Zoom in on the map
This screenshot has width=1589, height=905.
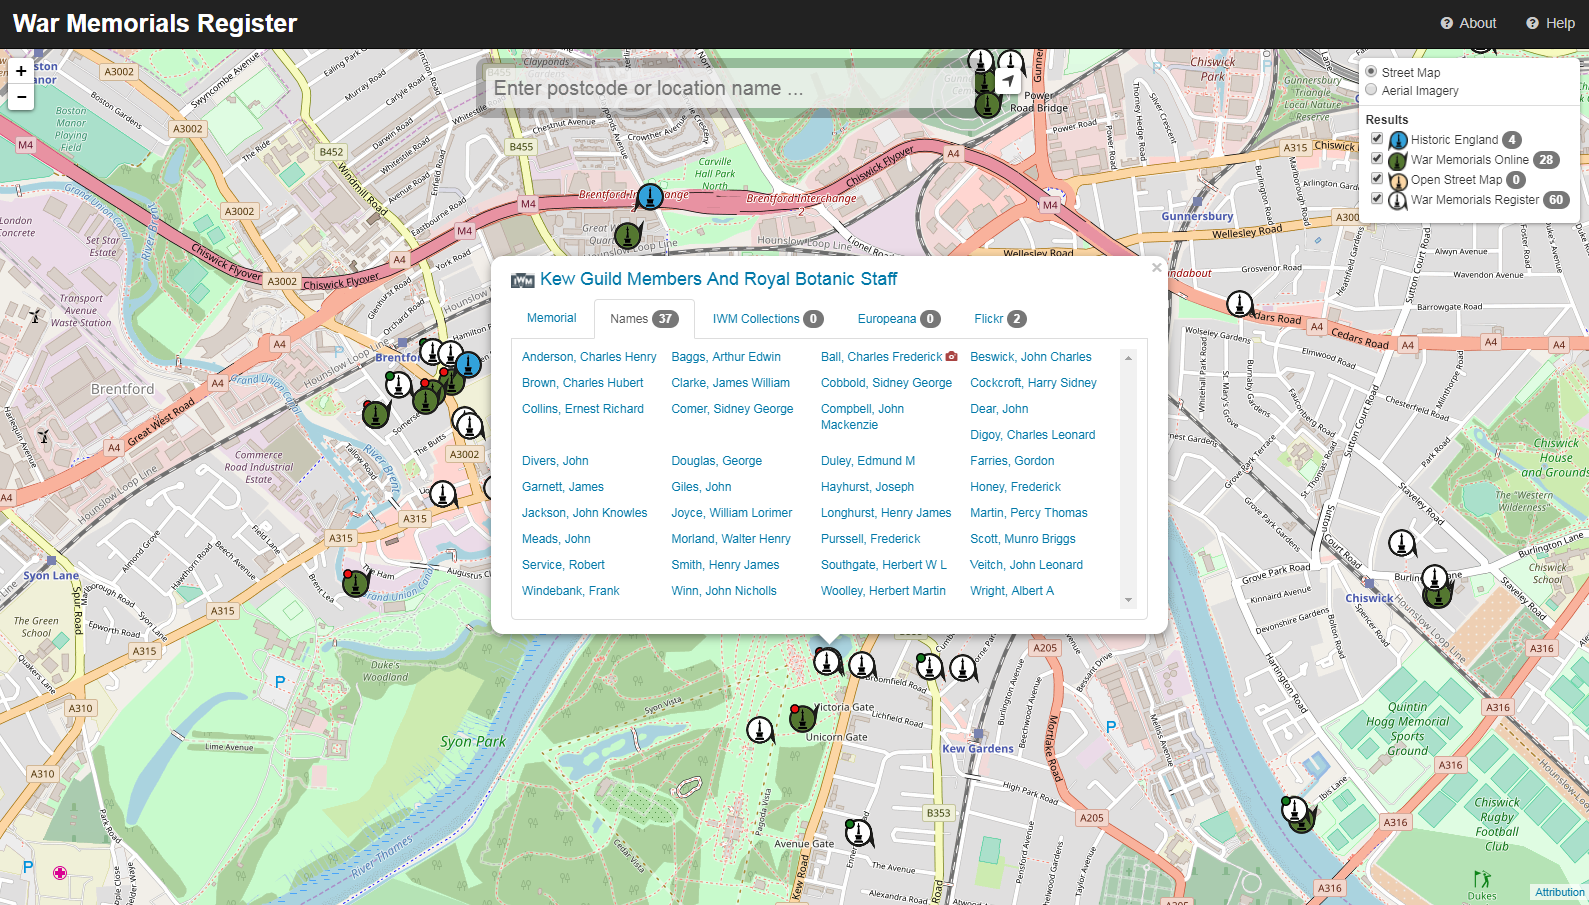tap(21, 71)
